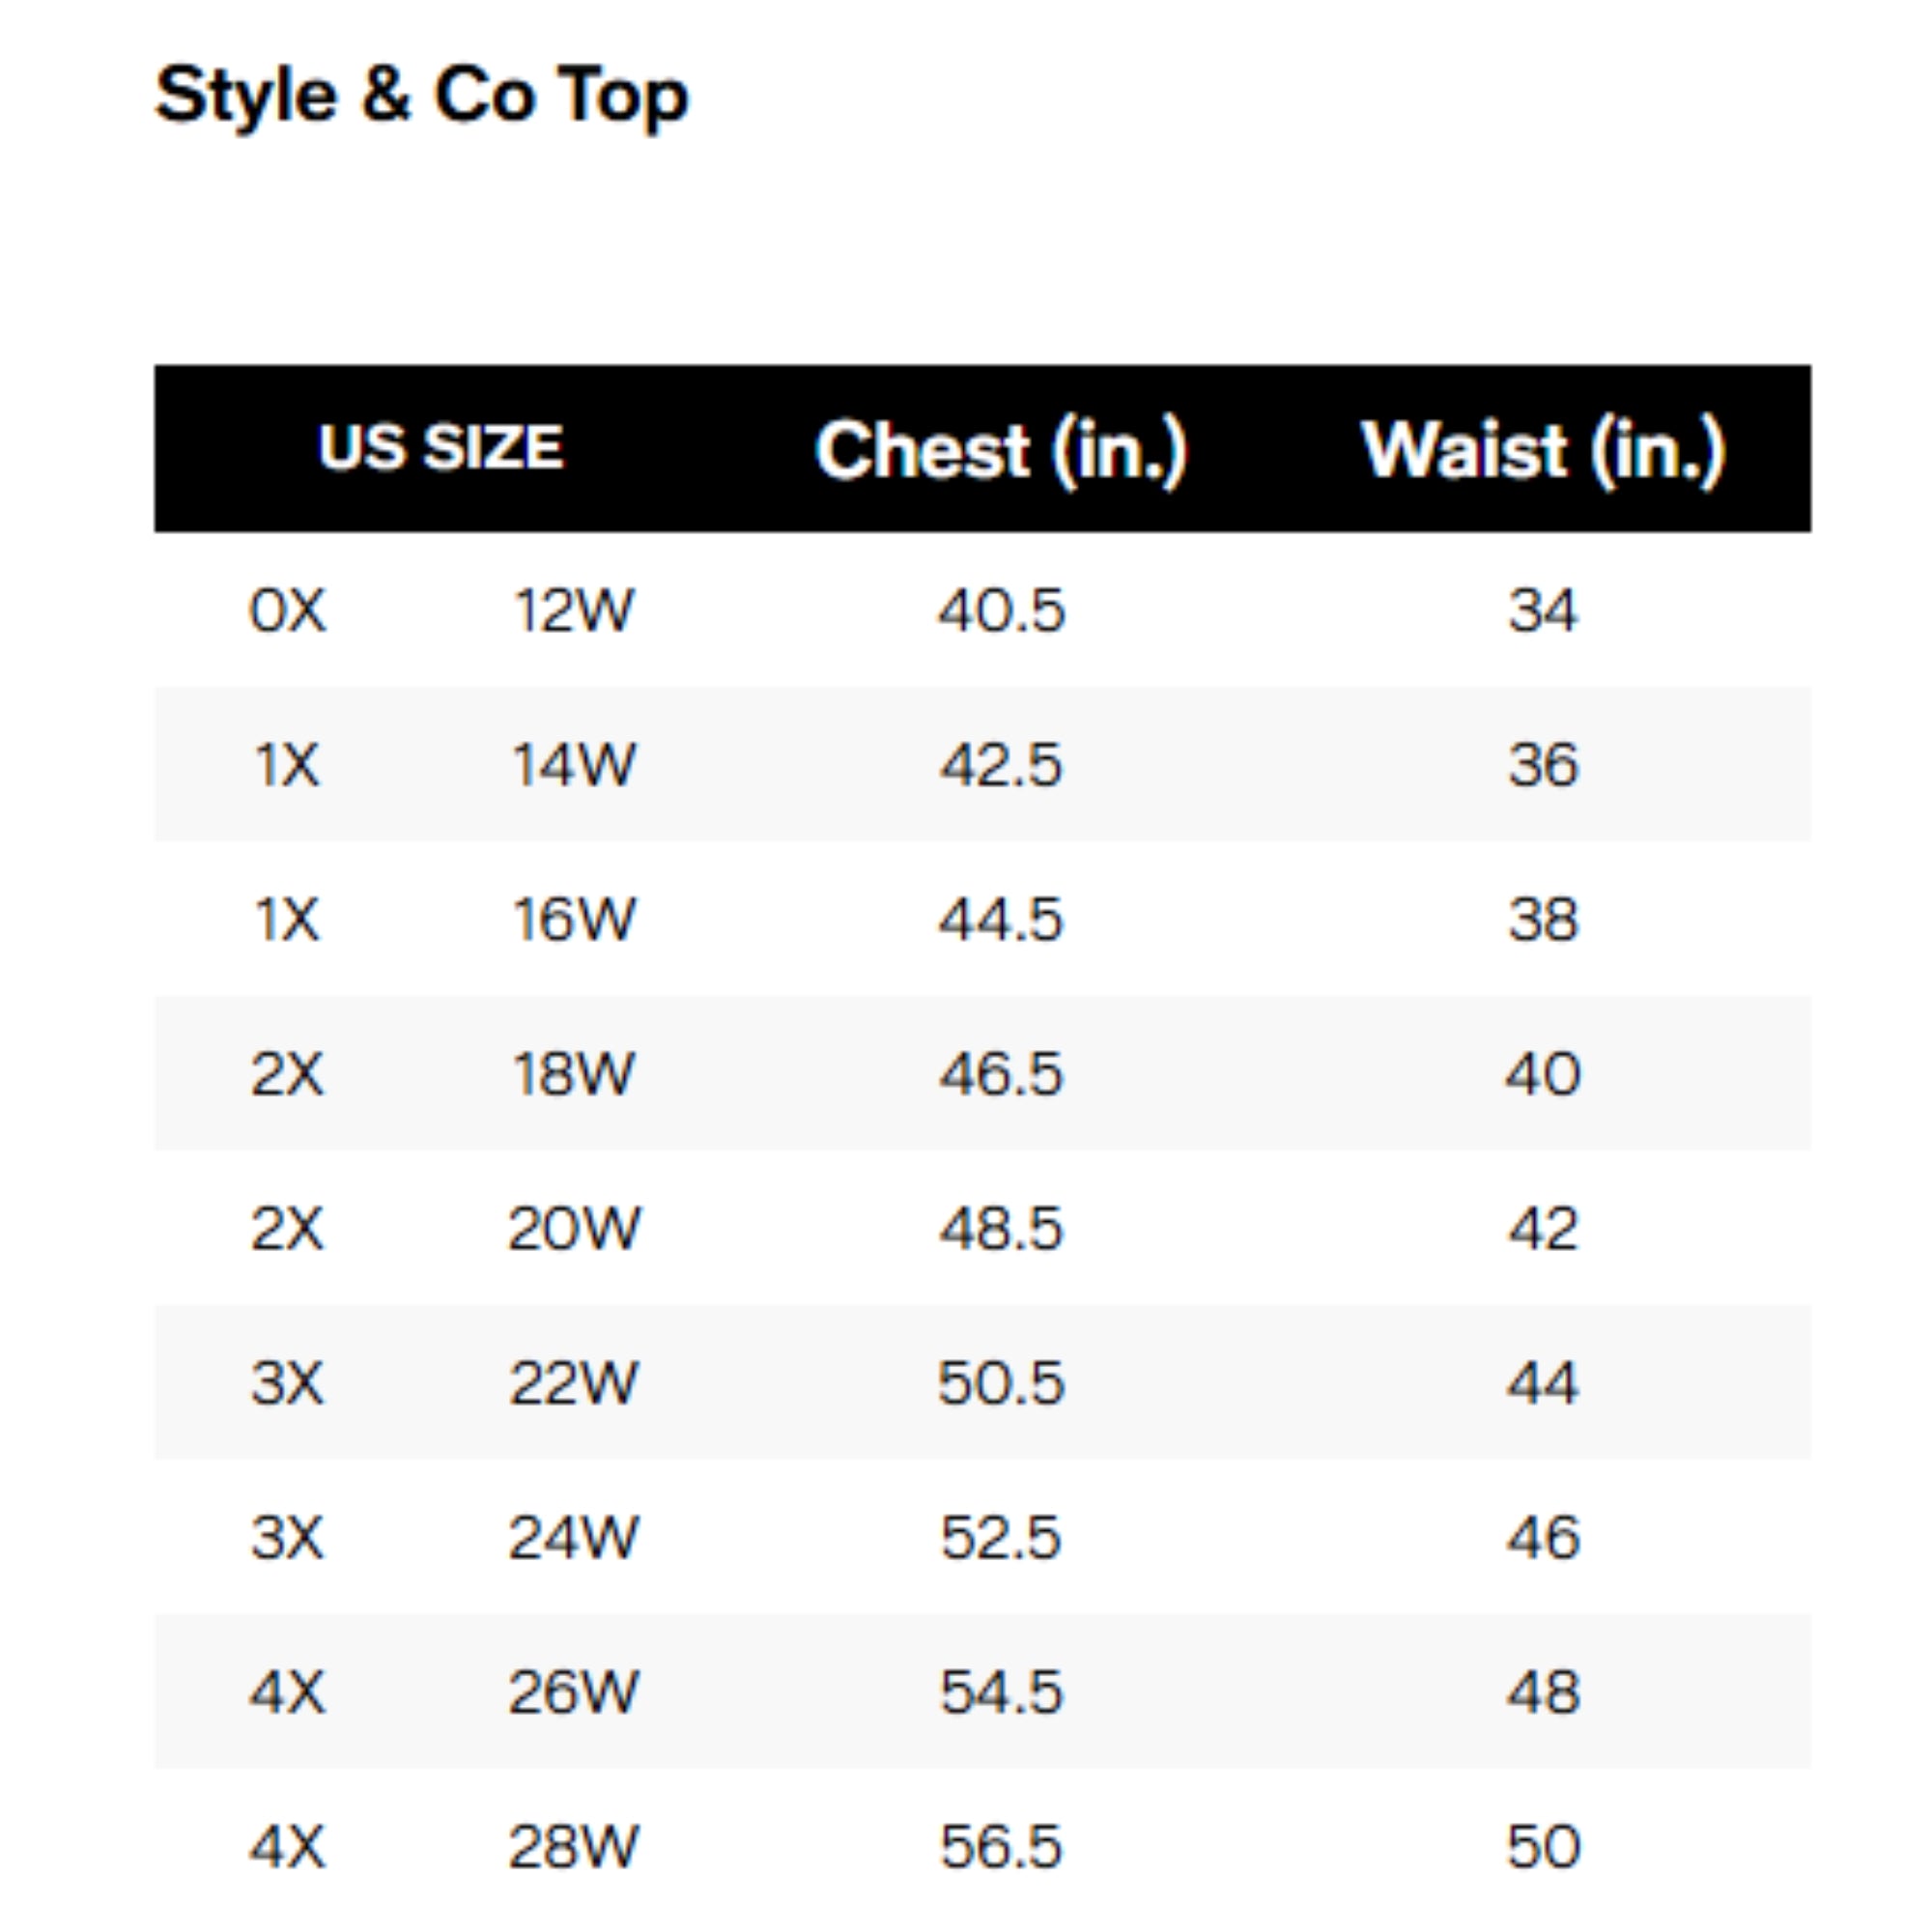This screenshot has width=1932, height=1932.
Task: Click the 36 waist measurement
Action: coord(1543,765)
